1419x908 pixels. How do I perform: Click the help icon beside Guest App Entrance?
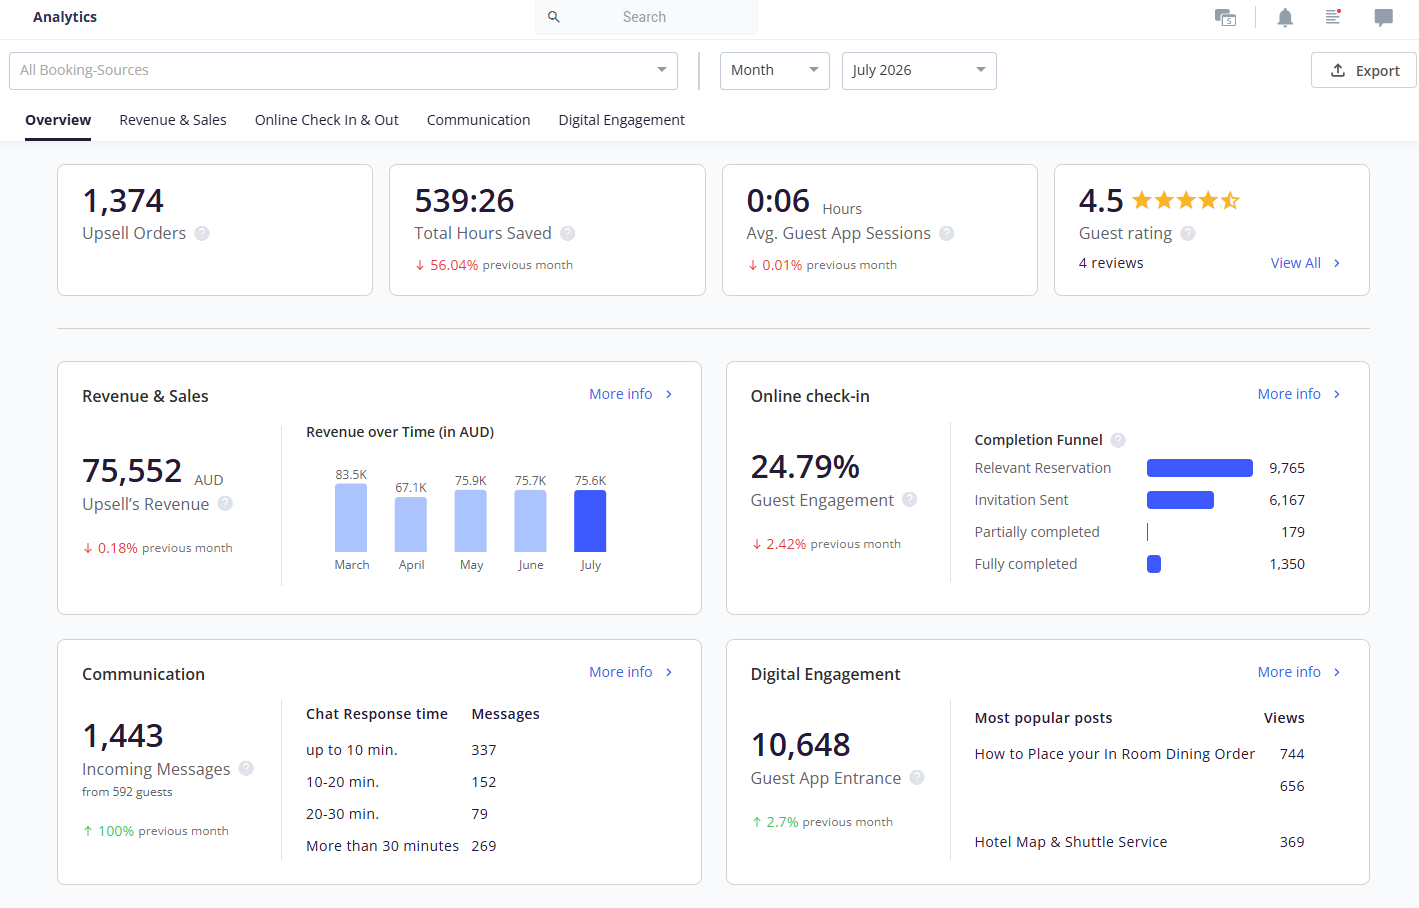917,778
